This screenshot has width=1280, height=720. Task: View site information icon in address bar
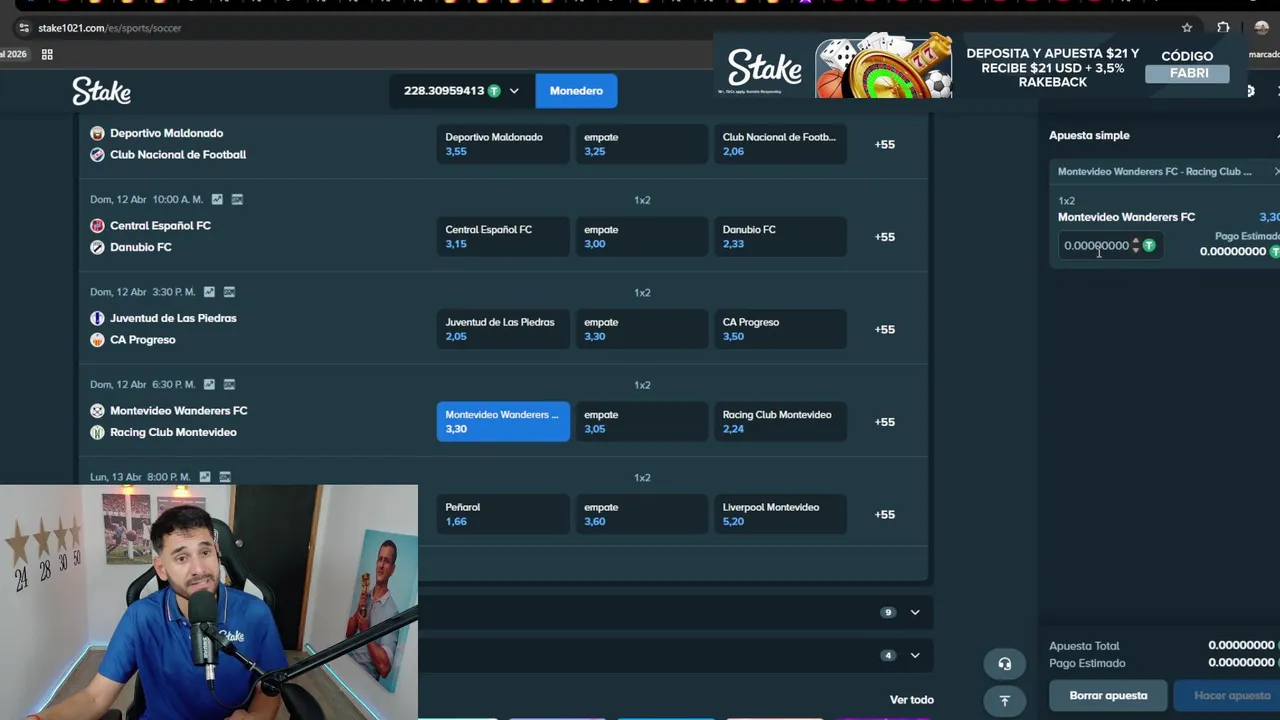click(x=24, y=28)
